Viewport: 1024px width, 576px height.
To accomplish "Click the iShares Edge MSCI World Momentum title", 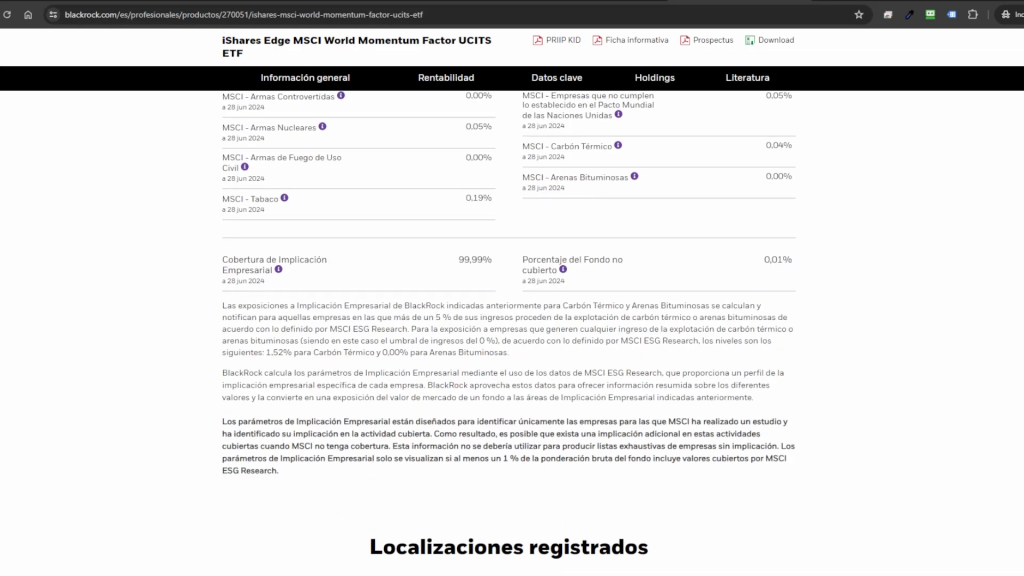I will point(357,47).
